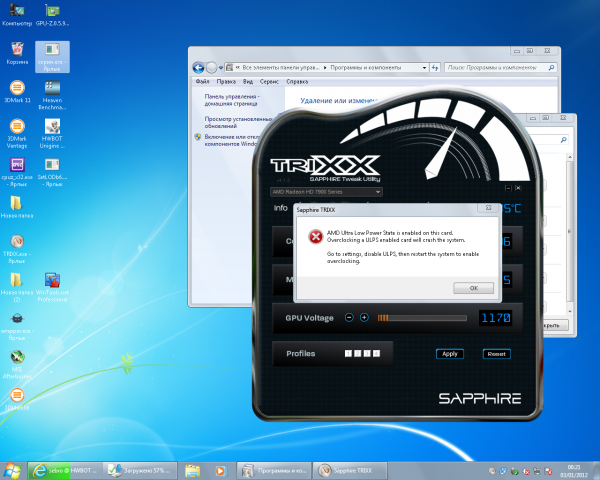This screenshot has width=600, height=480.
Task: Open the Новая папка (2) folder icon
Action: (x=17, y=287)
